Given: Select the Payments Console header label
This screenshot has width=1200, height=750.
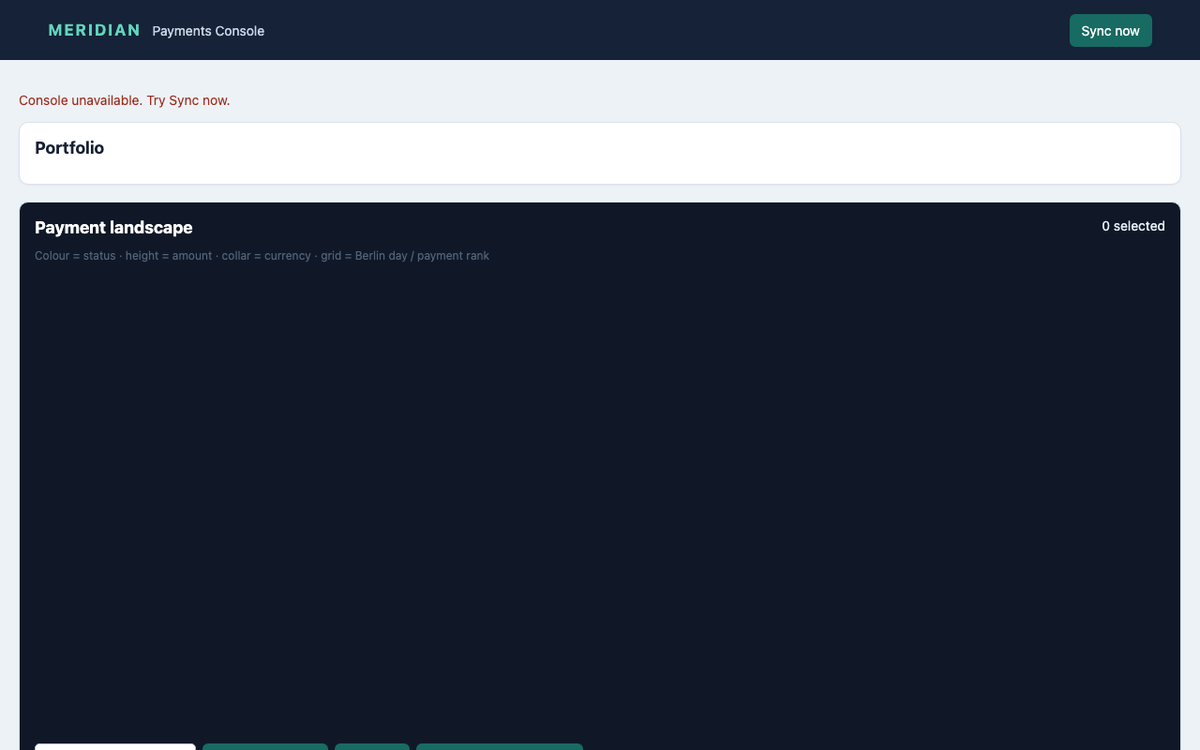Looking at the screenshot, I should (208, 31).
